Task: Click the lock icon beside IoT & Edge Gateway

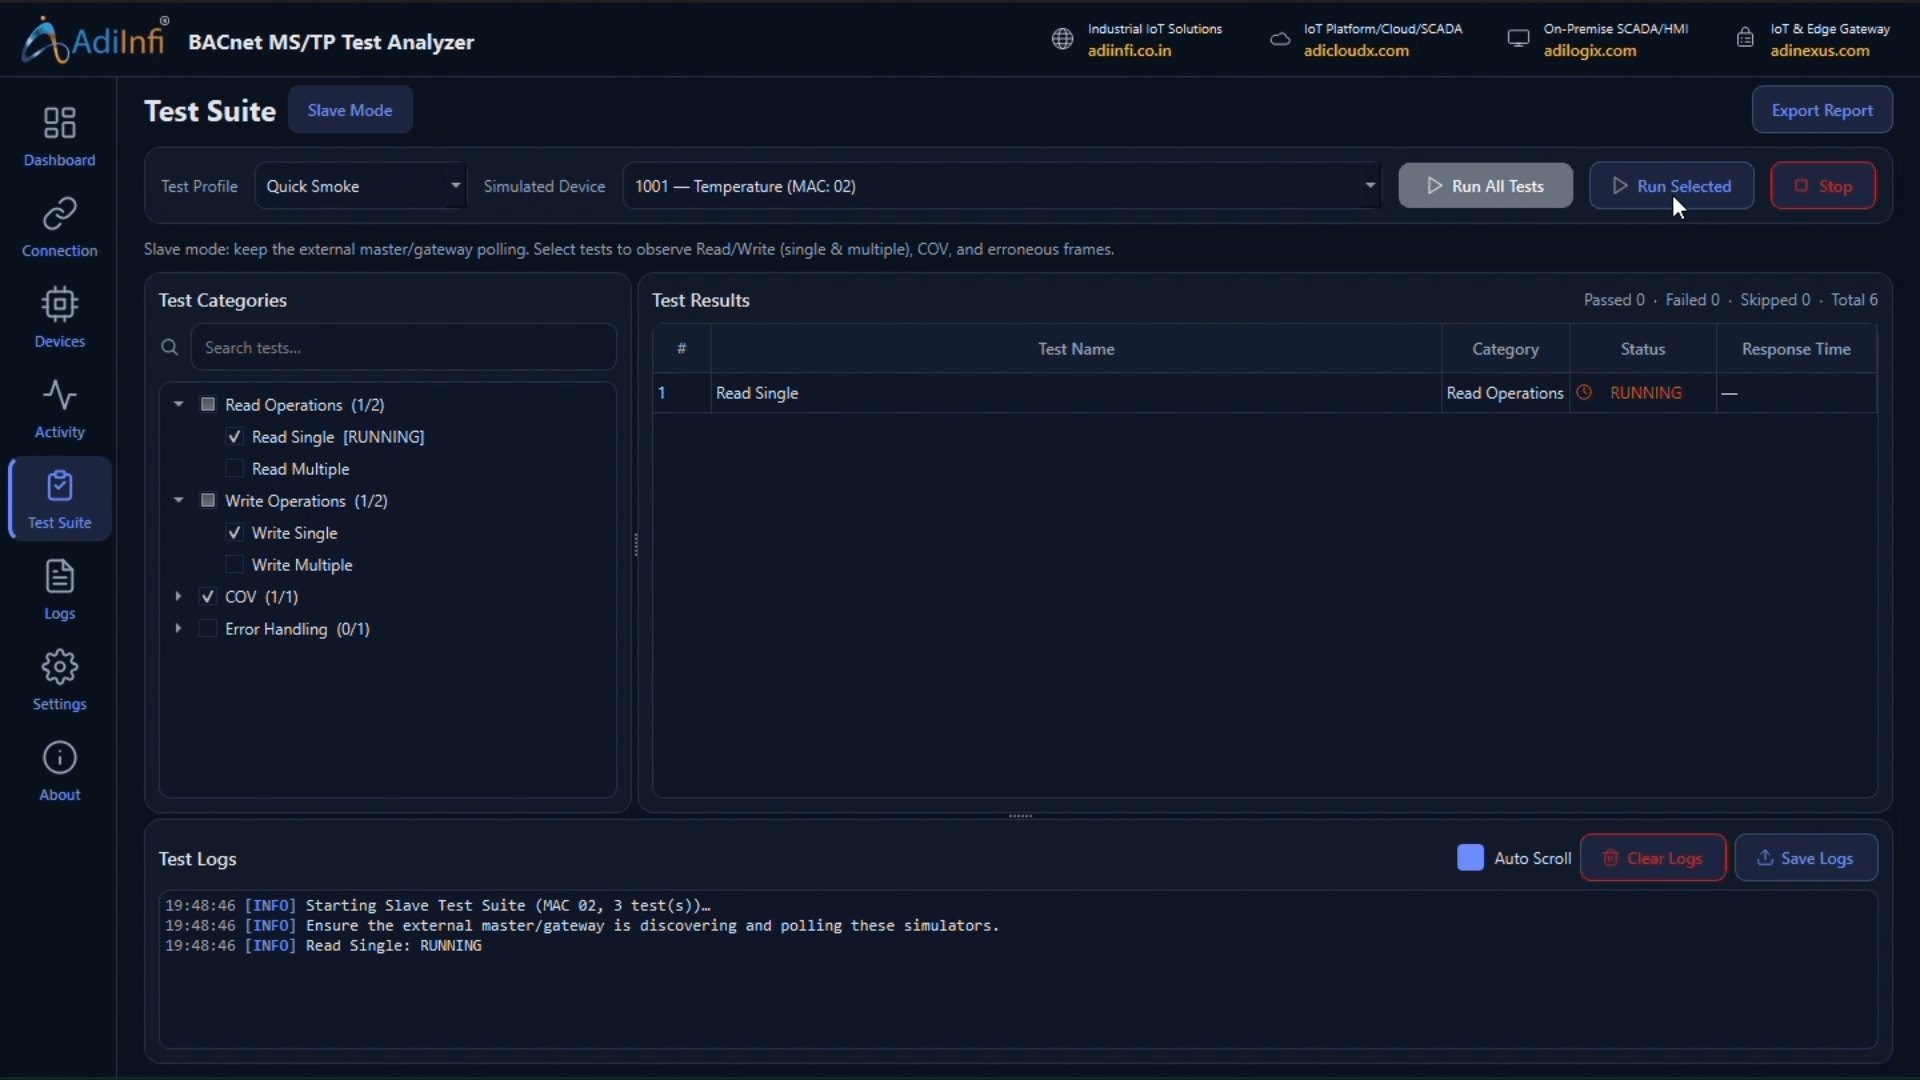Action: (1745, 39)
